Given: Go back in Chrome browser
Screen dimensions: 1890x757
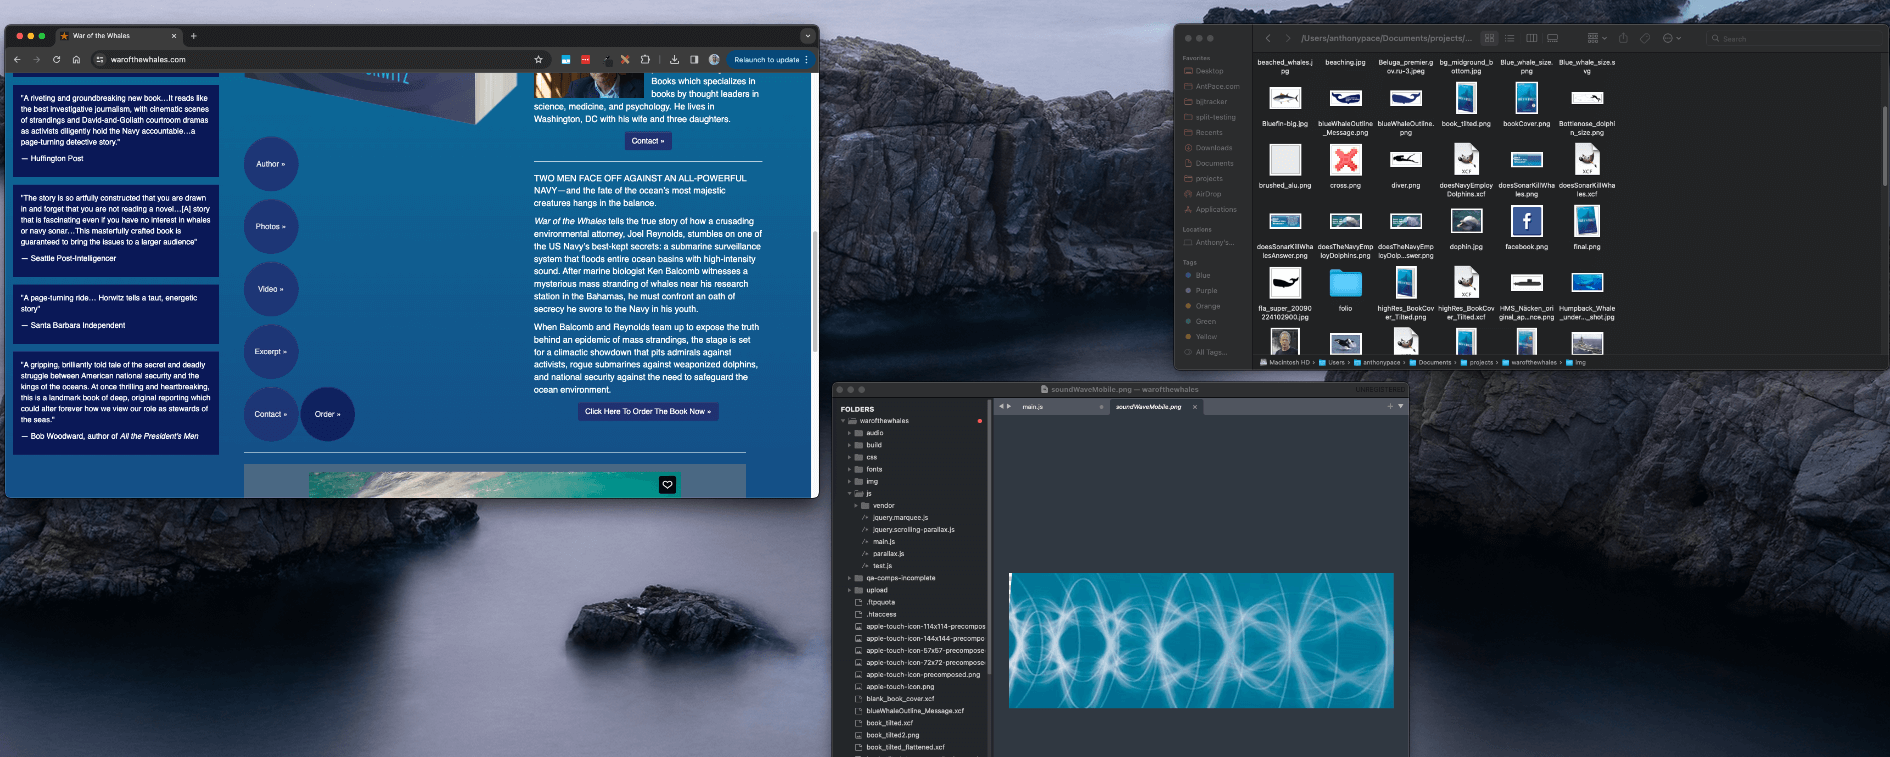Looking at the screenshot, I should point(17,59).
